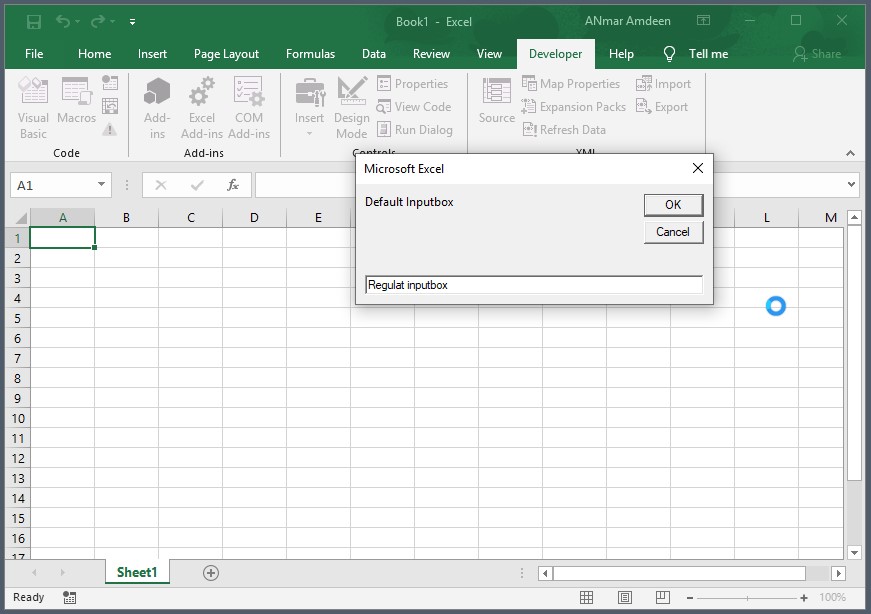Open the Insert controls dropdown
The image size is (871, 614).
click(x=309, y=110)
